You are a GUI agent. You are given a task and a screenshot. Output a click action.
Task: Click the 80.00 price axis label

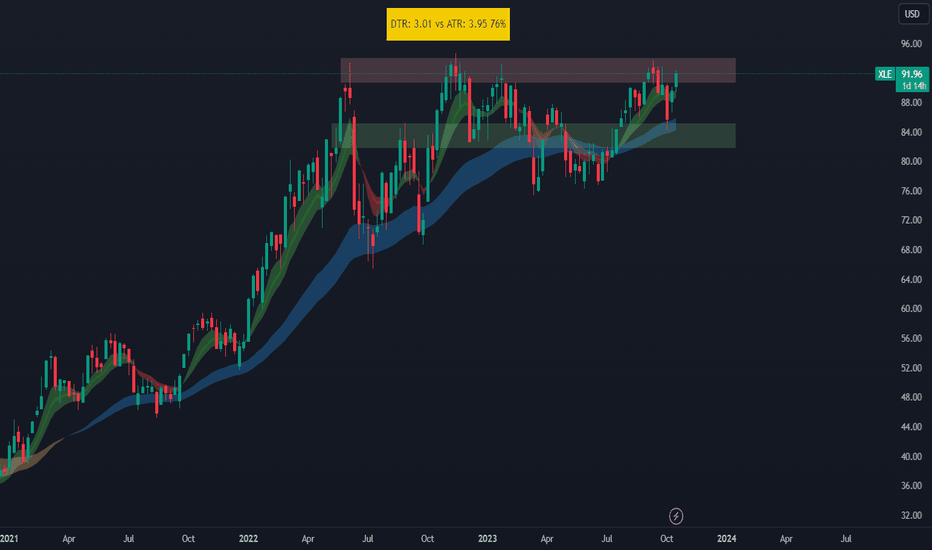[x=911, y=162]
